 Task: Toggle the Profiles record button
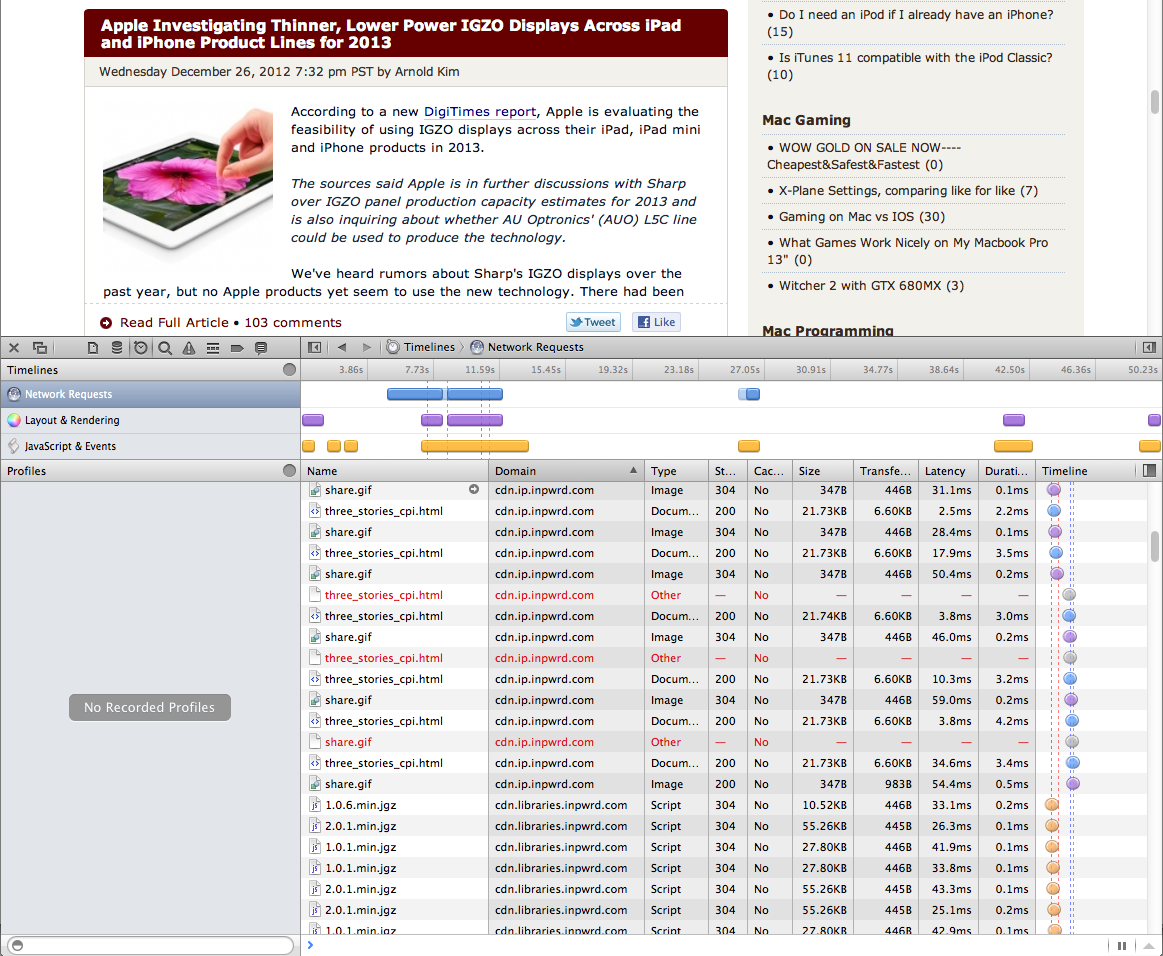289,470
